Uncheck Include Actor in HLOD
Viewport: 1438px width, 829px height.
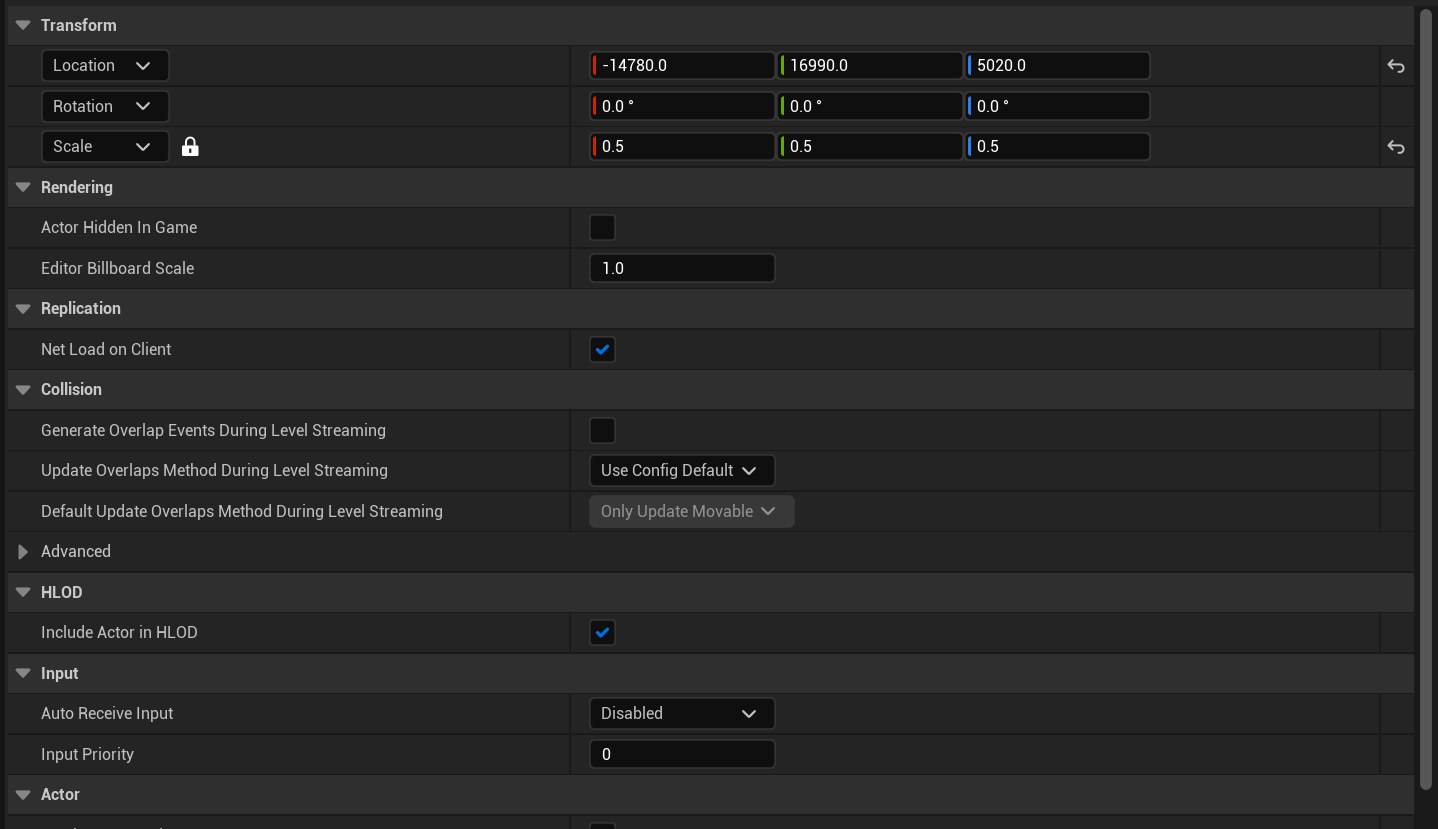pos(602,632)
